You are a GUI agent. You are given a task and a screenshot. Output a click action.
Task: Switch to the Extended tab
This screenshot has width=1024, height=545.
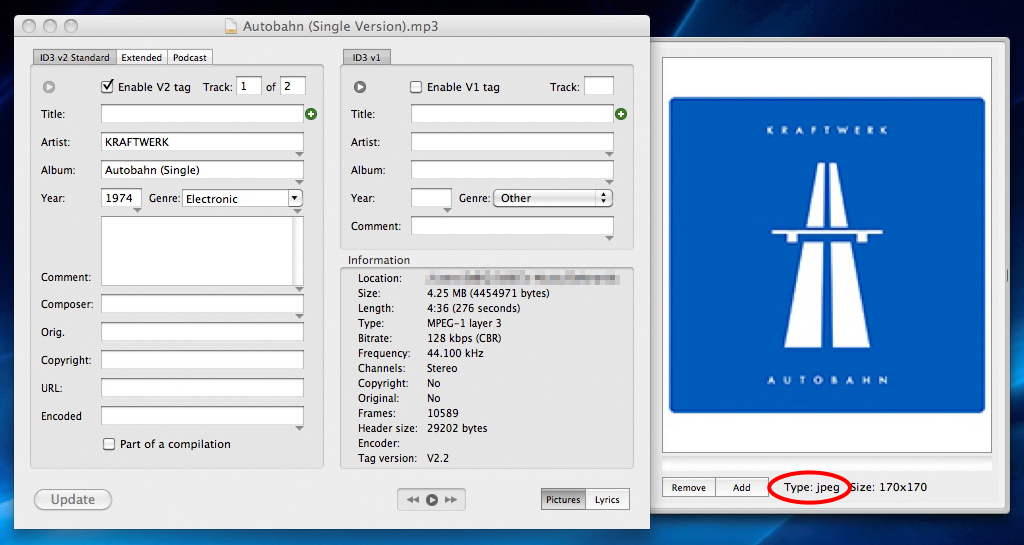(x=142, y=57)
